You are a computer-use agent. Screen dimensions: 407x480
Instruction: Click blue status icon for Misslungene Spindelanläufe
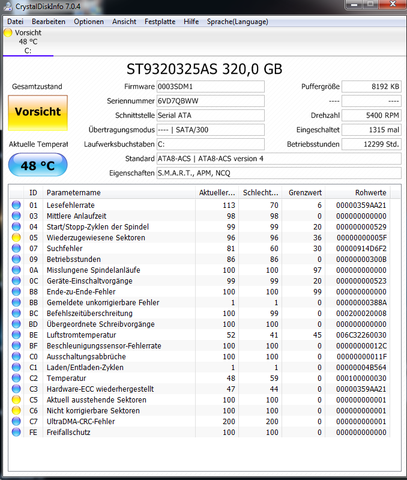pos(16,270)
